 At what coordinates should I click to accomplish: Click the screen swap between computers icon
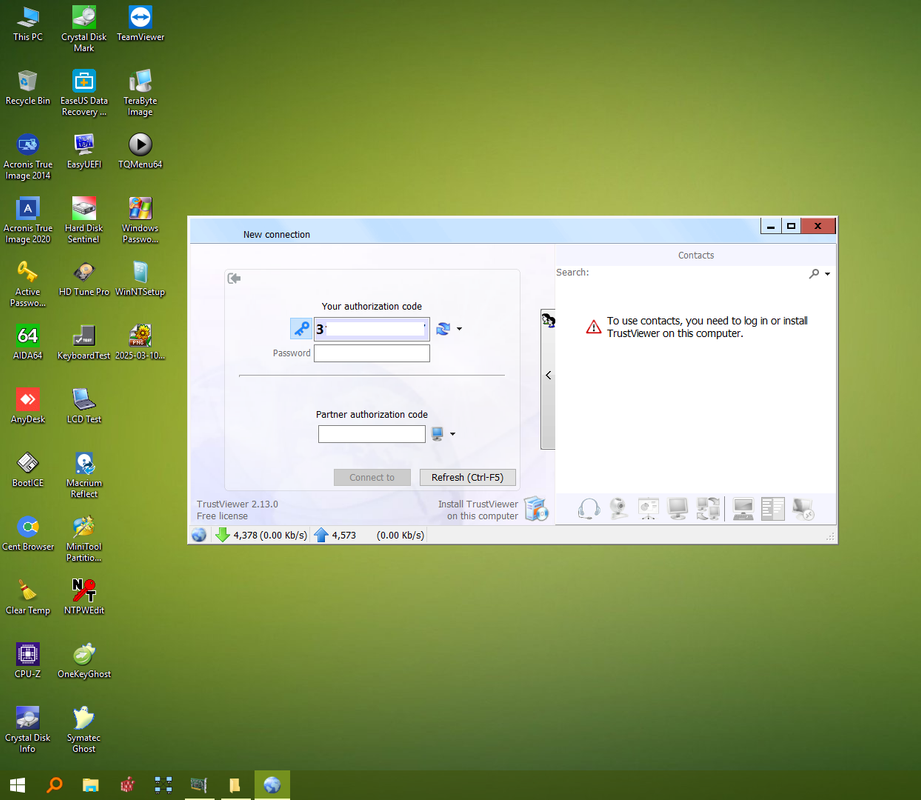click(708, 509)
